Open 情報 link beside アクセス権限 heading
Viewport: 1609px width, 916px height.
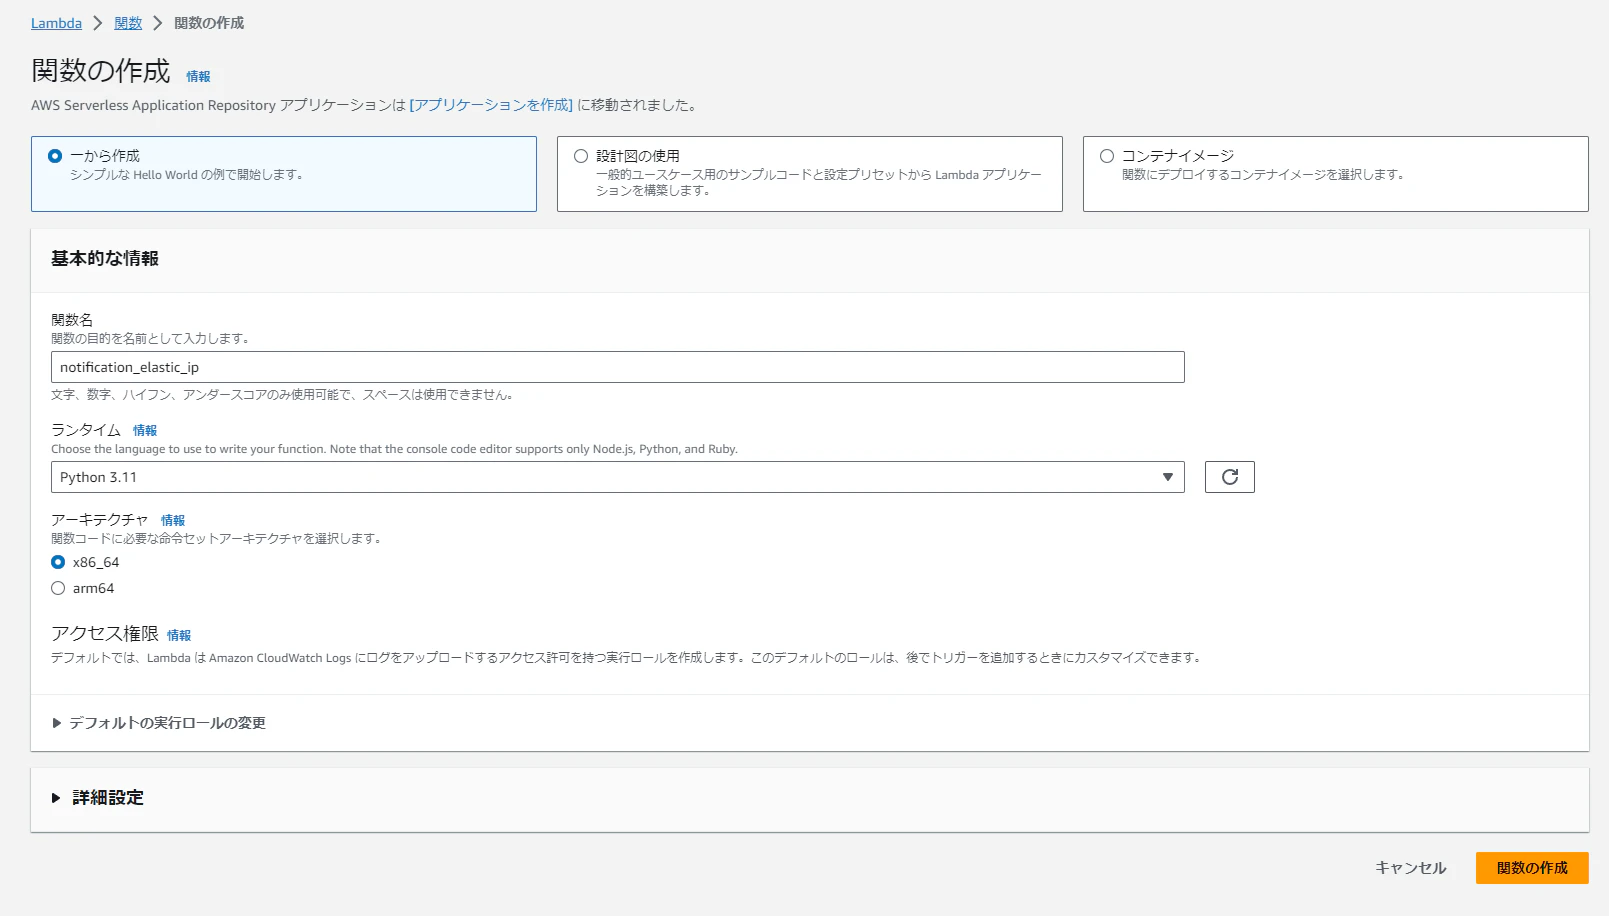coord(179,635)
